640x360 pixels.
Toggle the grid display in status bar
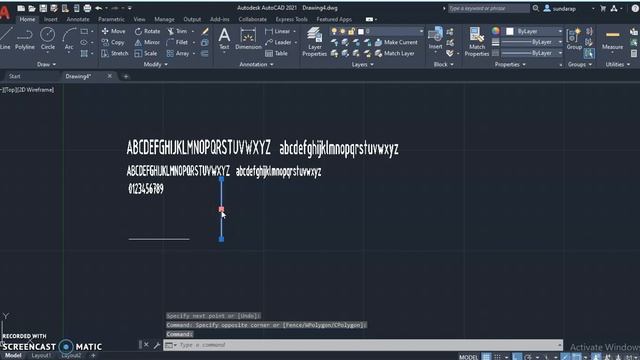[x=486, y=357]
